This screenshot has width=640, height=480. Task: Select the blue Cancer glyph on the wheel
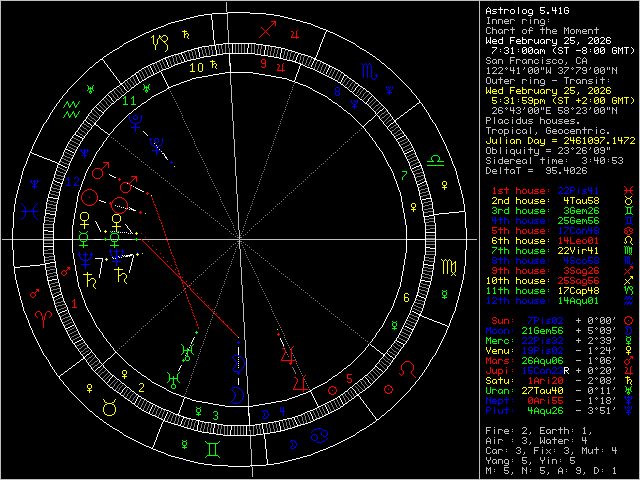coord(320,435)
